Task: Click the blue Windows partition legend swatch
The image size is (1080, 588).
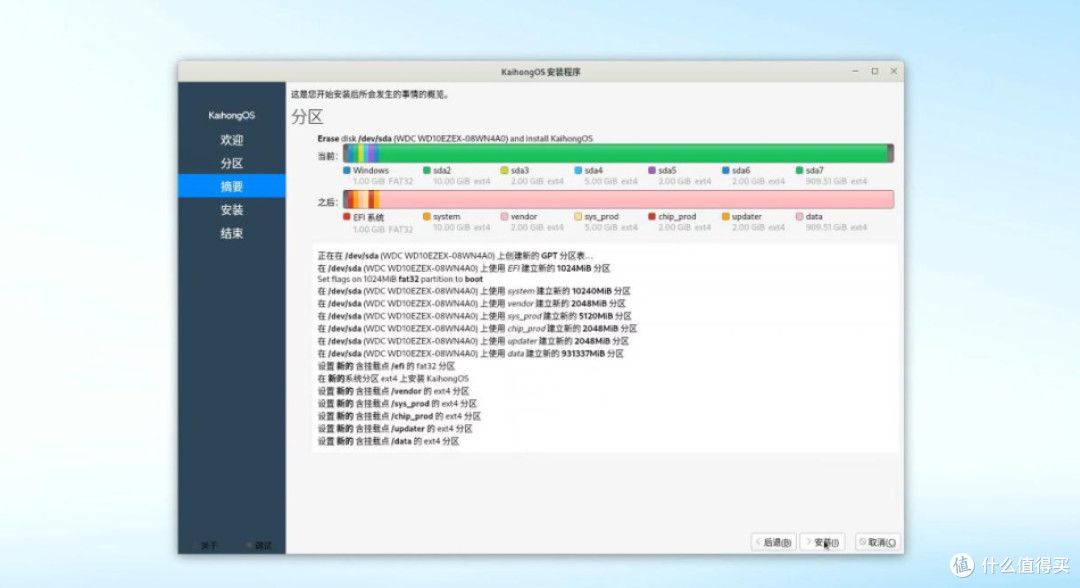Action: coord(347,170)
